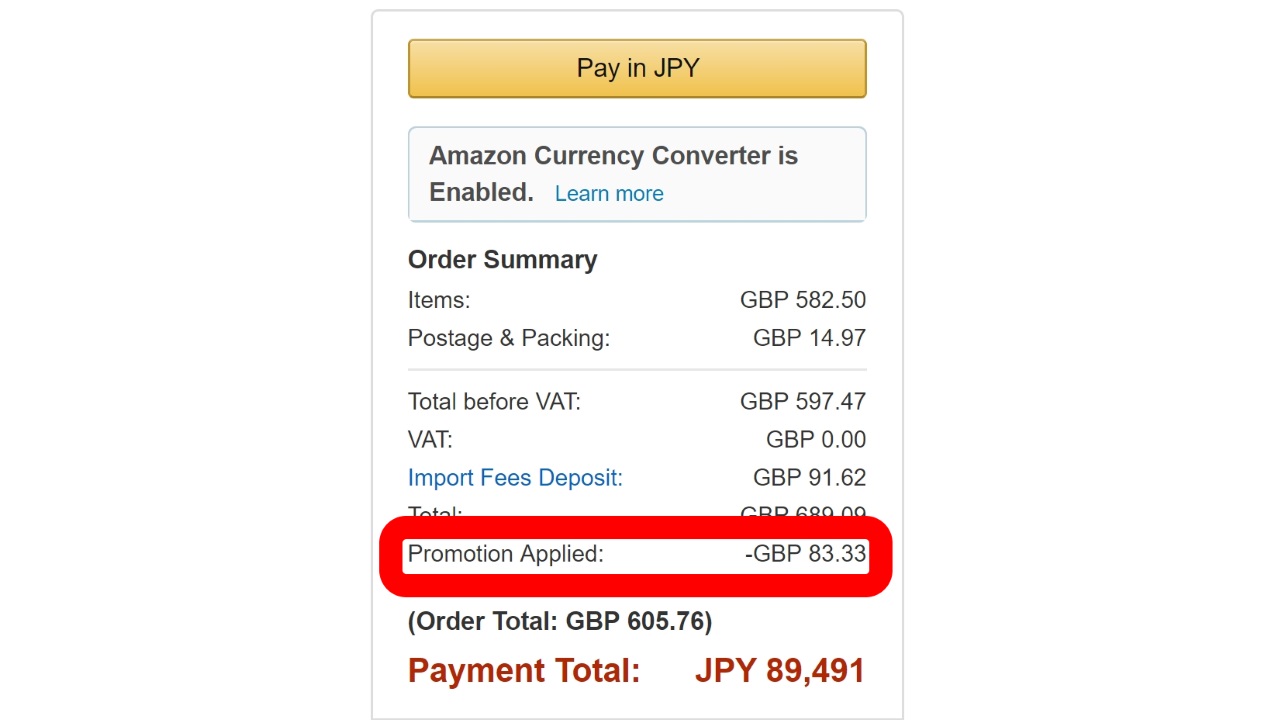The height and width of the screenshot is (720, 1280).
Task: Click the Postage & Packing label
Action: point(508,338)
